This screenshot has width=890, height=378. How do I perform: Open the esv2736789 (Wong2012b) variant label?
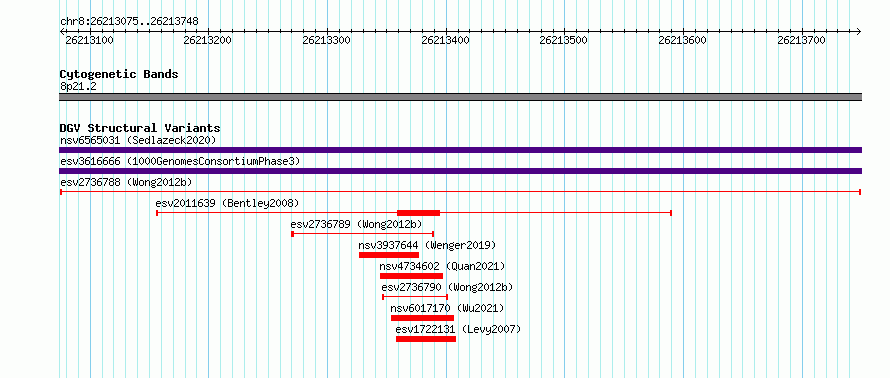[x=356, y=224]
